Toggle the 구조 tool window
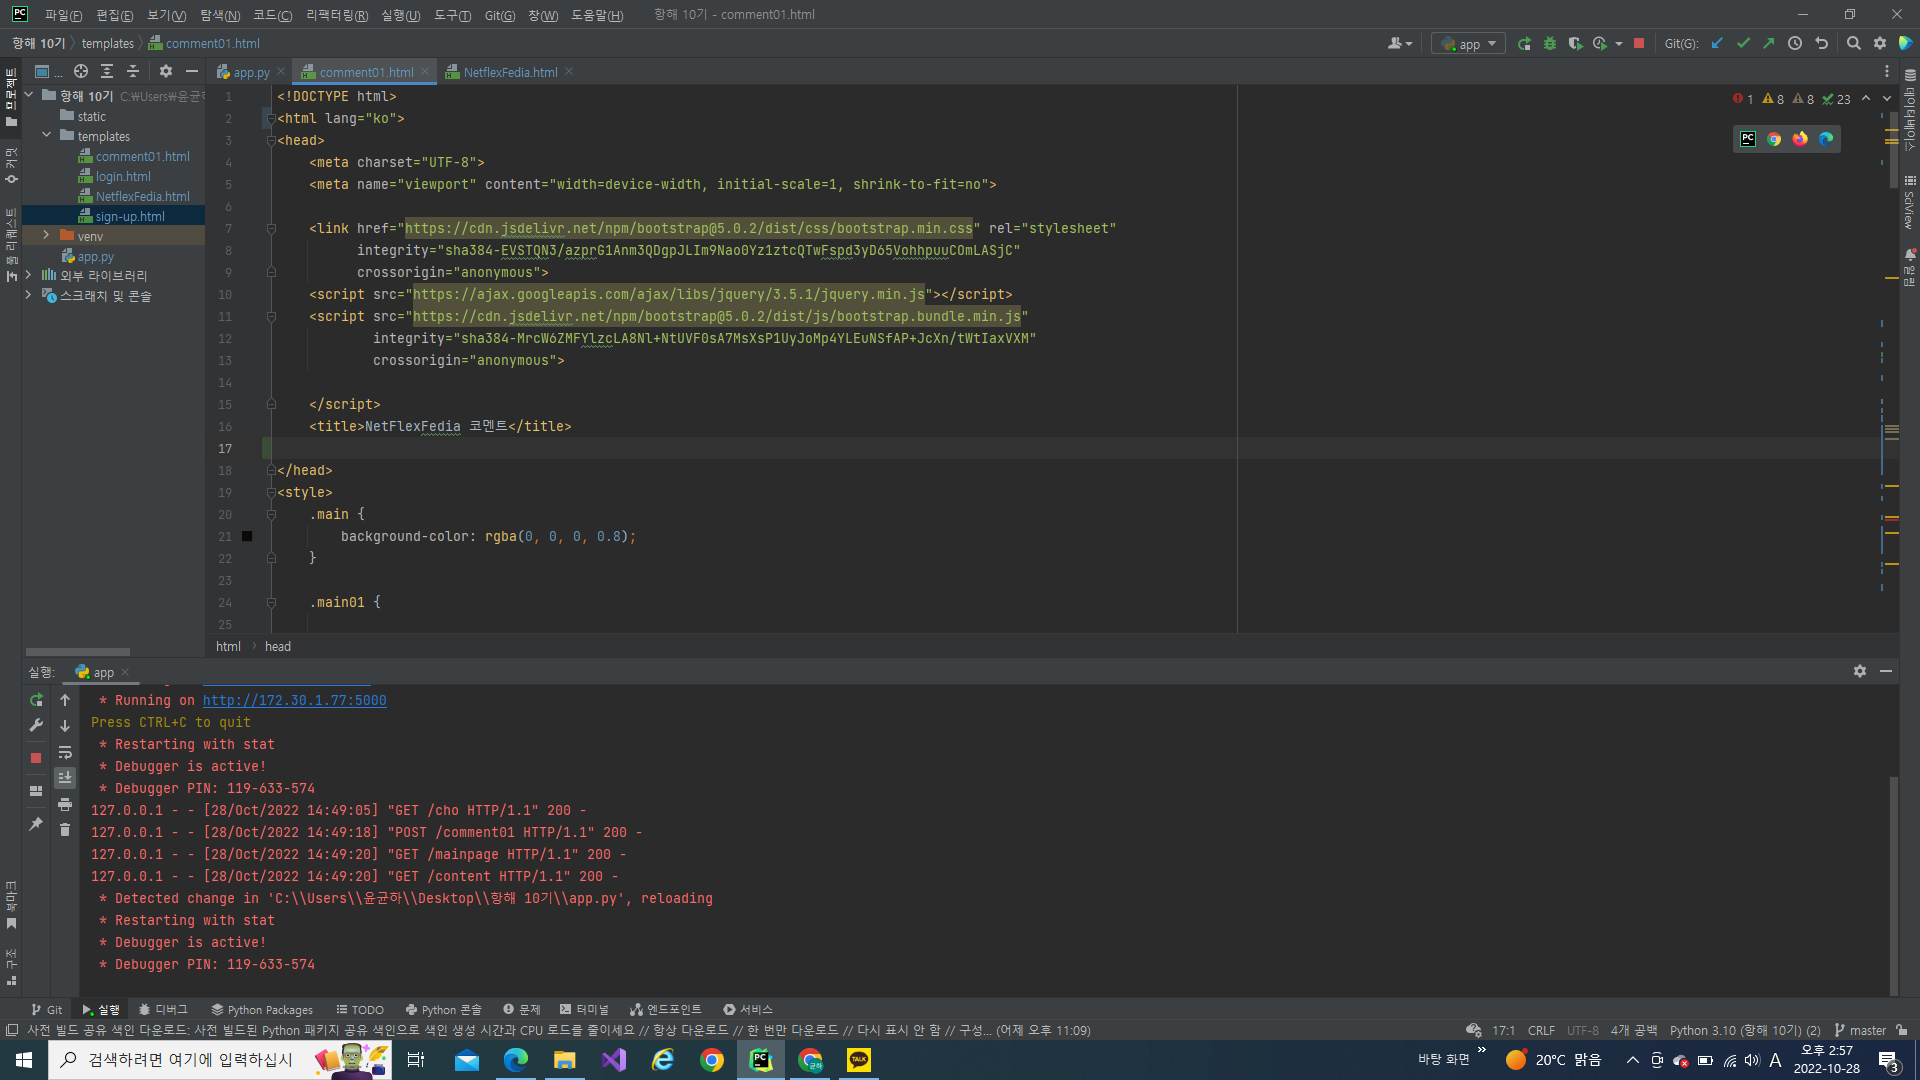The image size is (1920, 1080). click(11, 968)
